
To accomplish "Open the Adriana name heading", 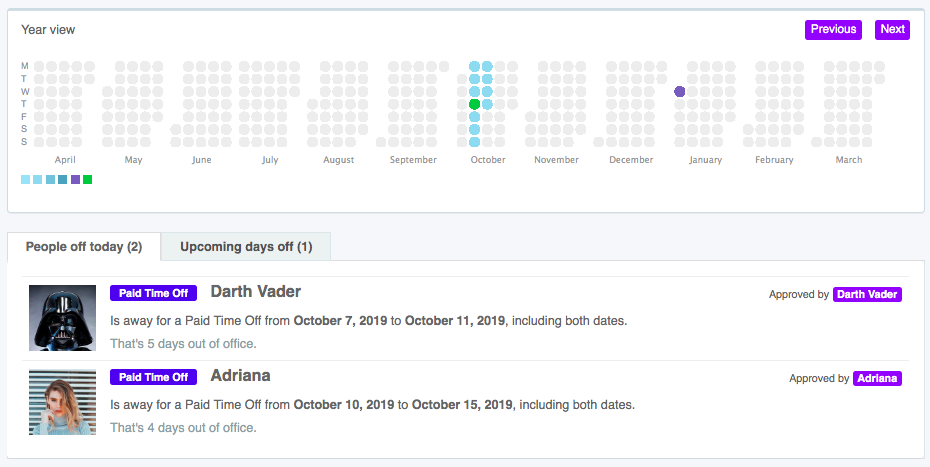I will (x=240, y=376).
